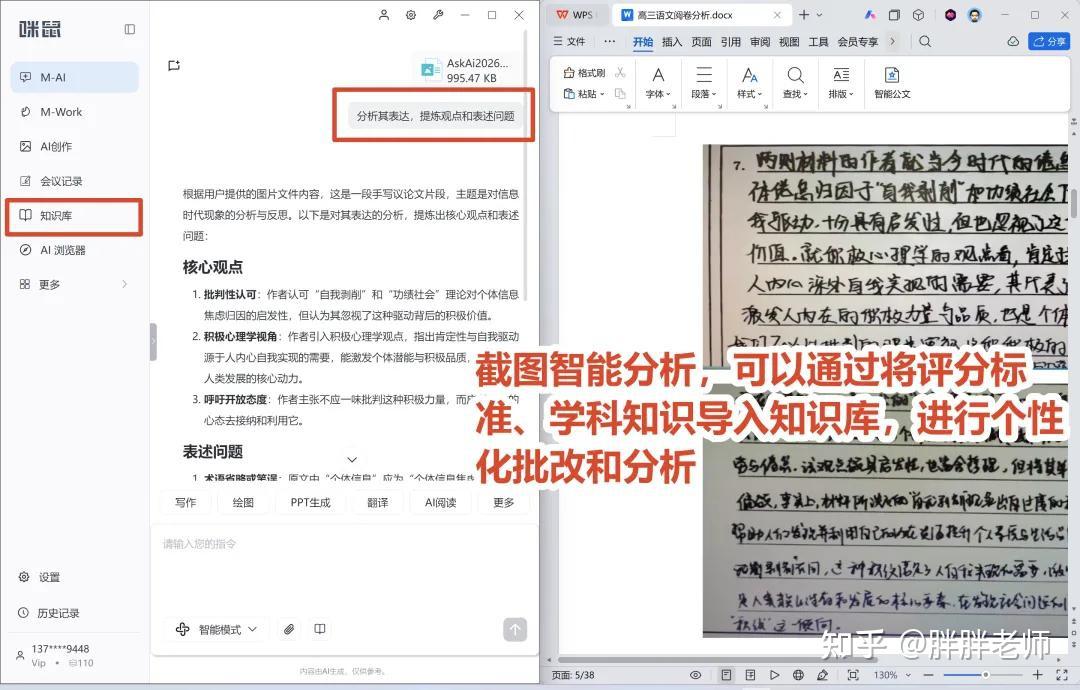Open the WPS search magnifier

tap(925, 41)
